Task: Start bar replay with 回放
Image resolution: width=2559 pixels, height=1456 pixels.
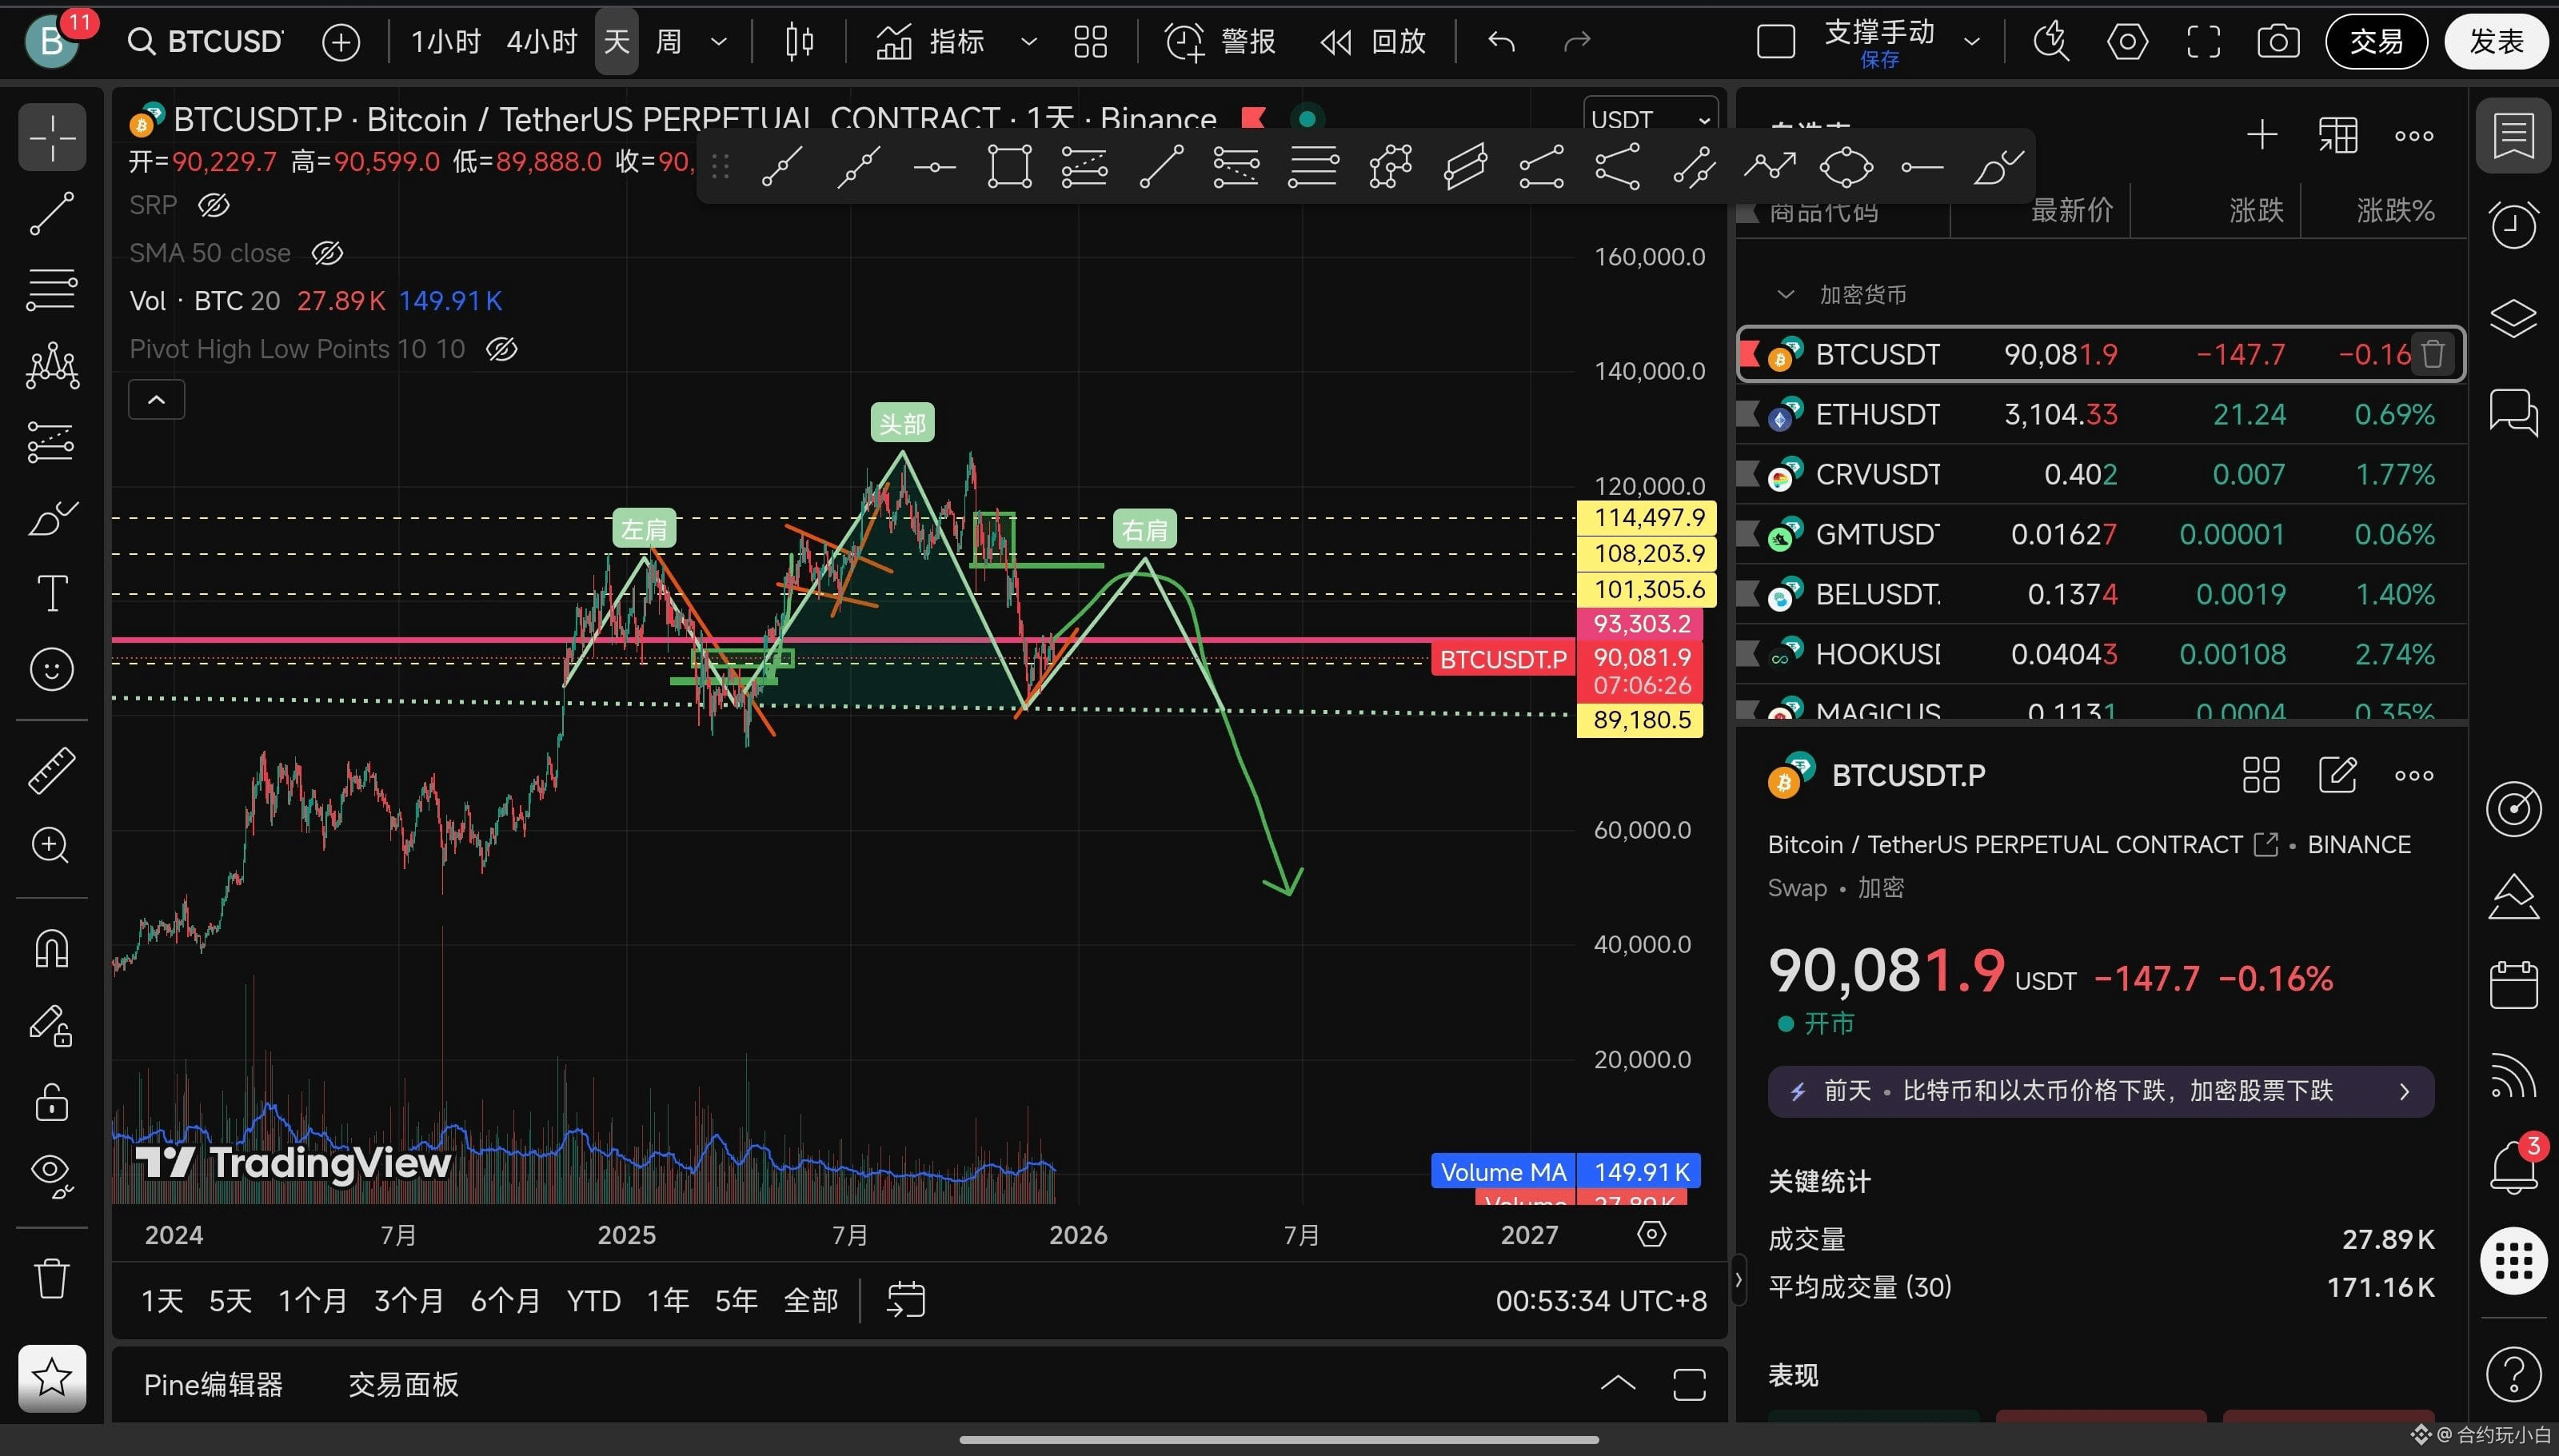Action: tap(1372, 42)
